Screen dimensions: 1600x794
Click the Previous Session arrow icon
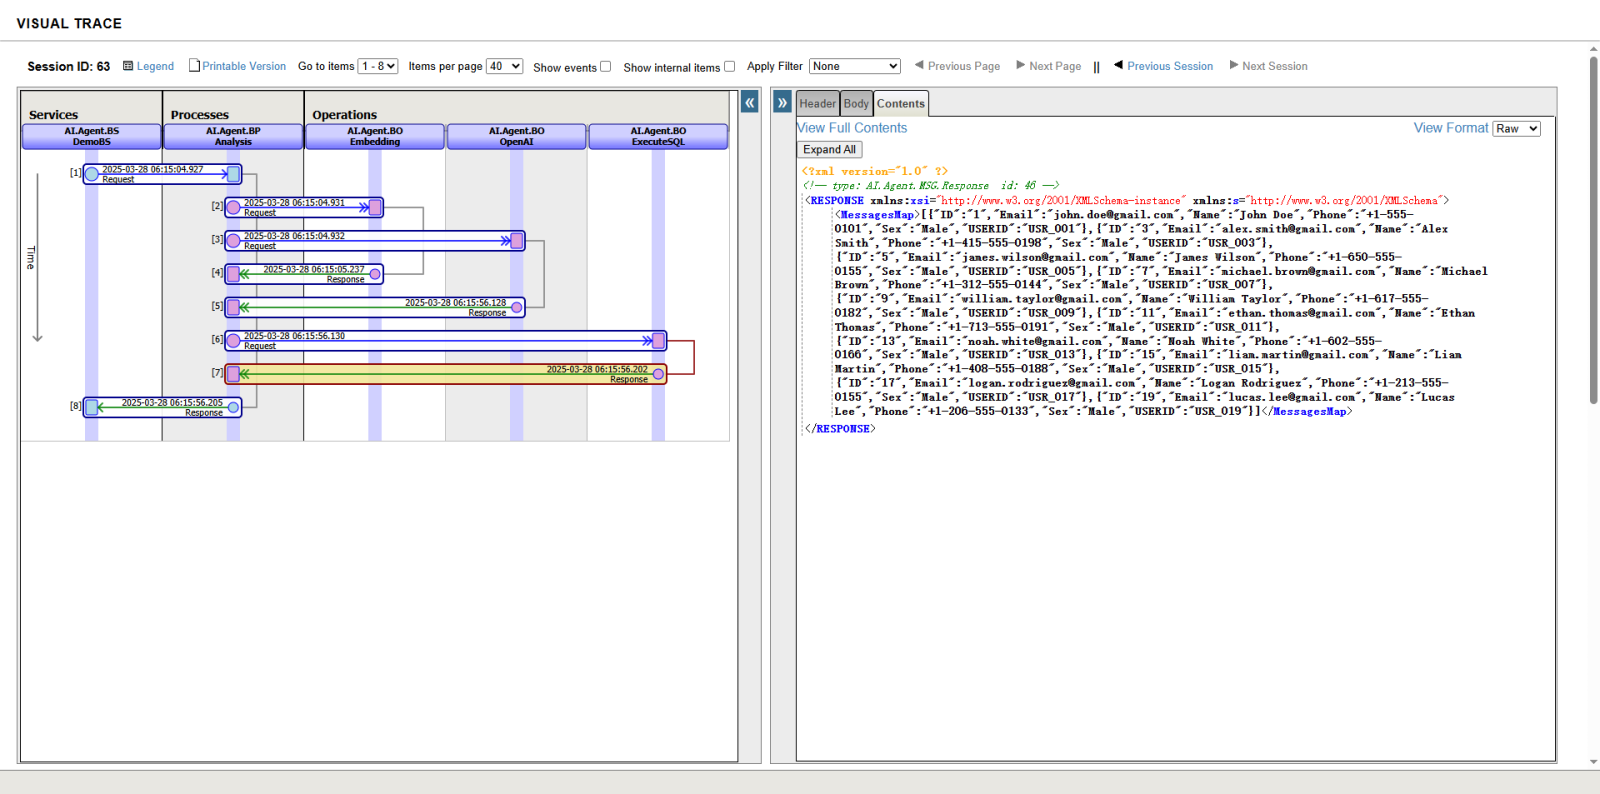pos(1118,65)
